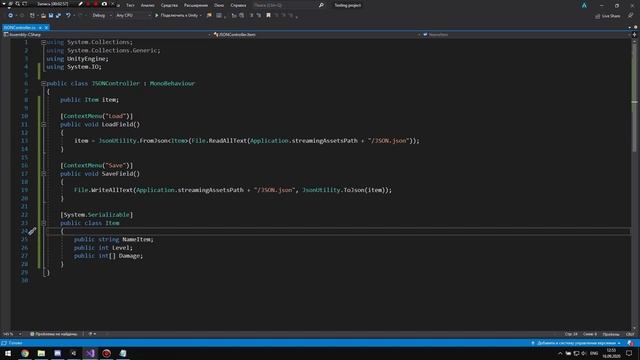Open the Any CPU platform dropdown
The image size is (640, 360).
coord(133,16)
